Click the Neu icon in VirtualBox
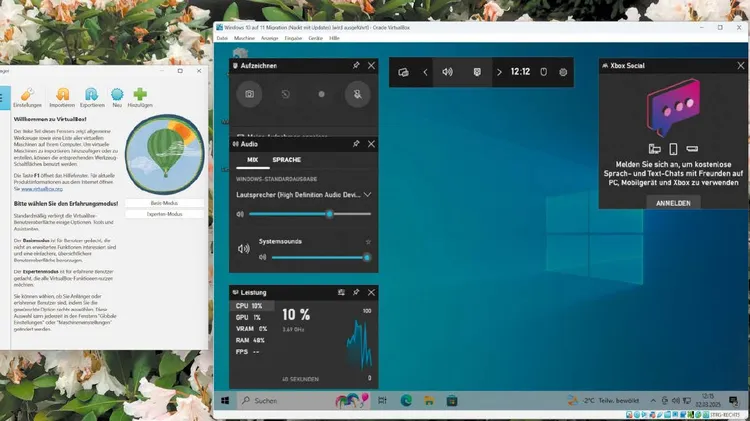Image resolution: width=750 pixels, height=421 pixels. pos(117,96)
